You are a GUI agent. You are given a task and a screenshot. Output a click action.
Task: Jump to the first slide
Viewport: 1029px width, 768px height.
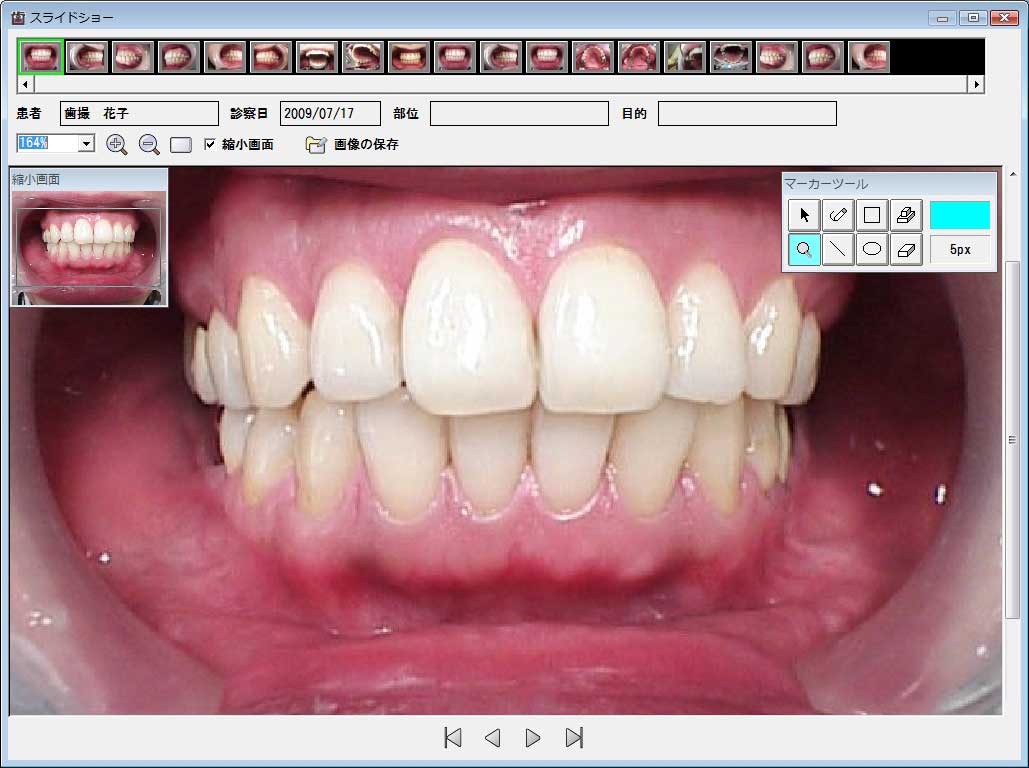453,738
